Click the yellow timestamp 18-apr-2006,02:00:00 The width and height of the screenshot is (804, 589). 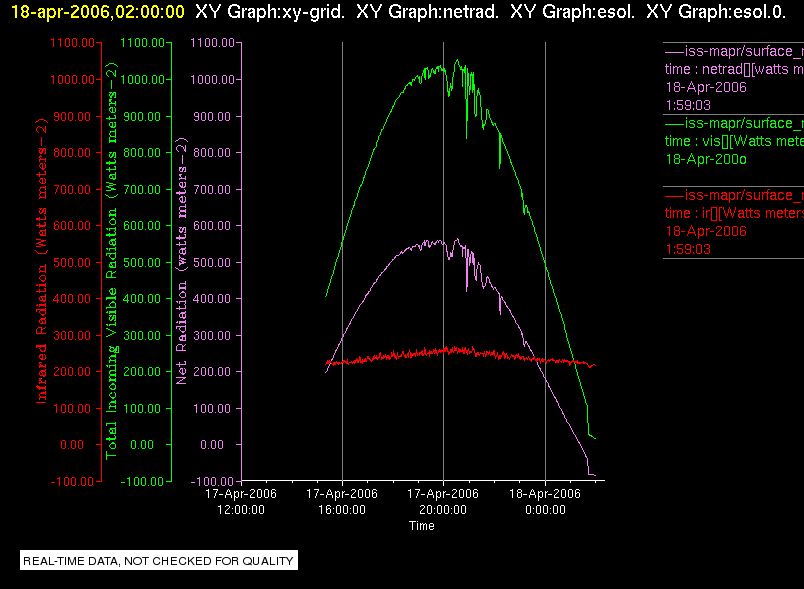(x=97, y=12)
